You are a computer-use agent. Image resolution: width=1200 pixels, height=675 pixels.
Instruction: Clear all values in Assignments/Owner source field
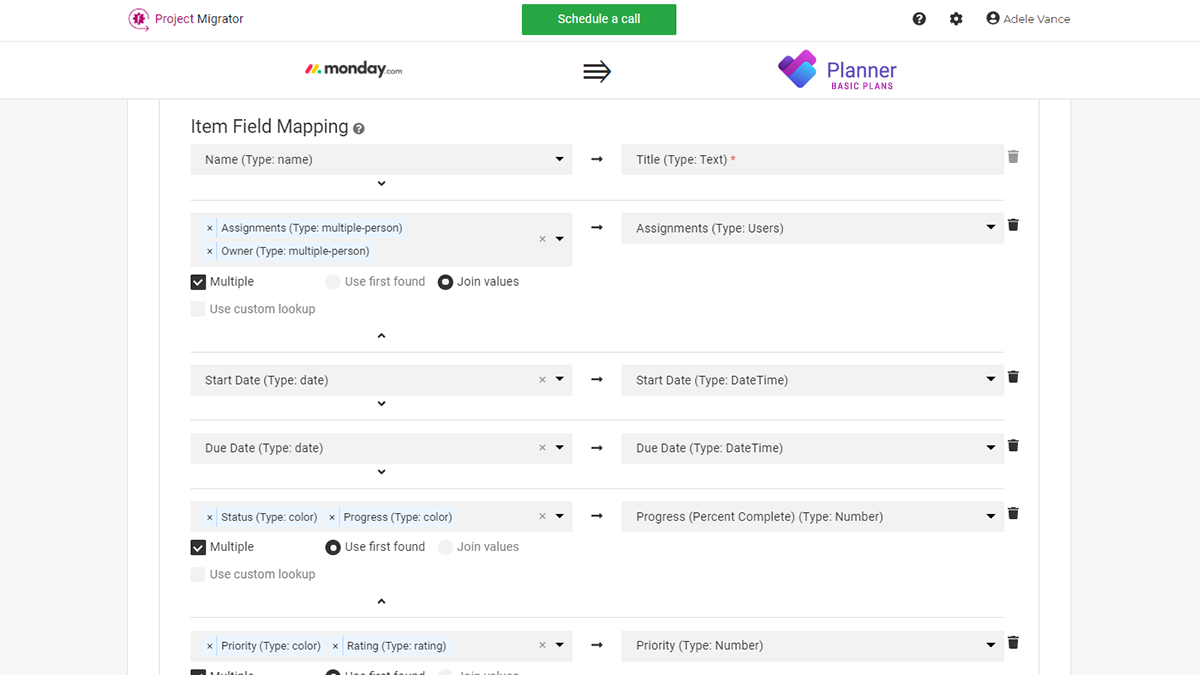543,239
